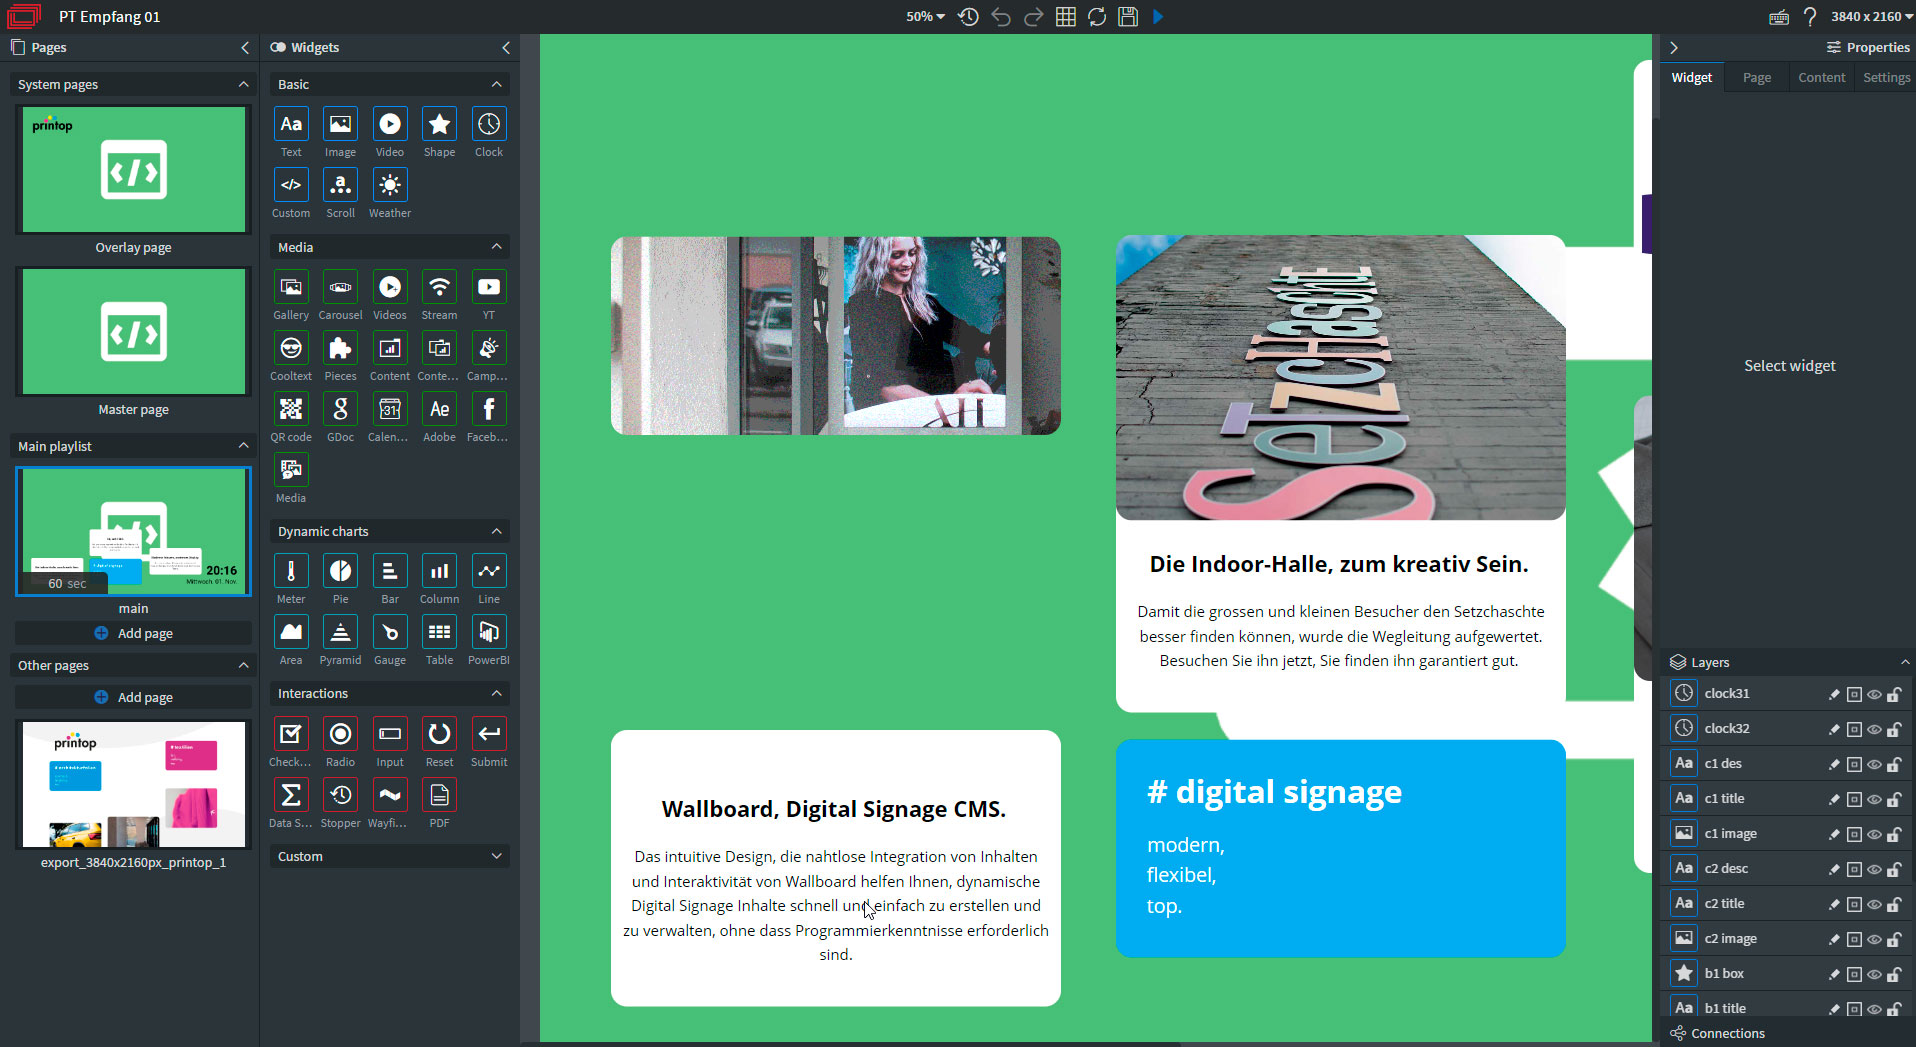
Task: Click Add page under Main playlist
Action: (x=134, y=634)
